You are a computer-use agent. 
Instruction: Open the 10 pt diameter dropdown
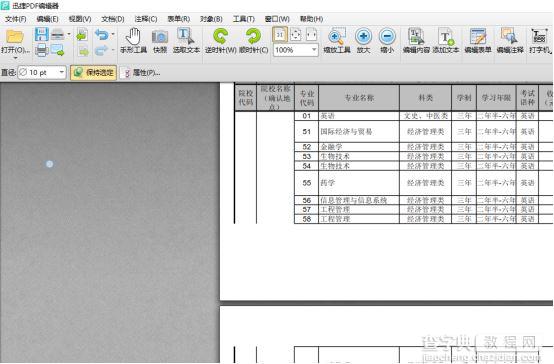tap(62, 72)
